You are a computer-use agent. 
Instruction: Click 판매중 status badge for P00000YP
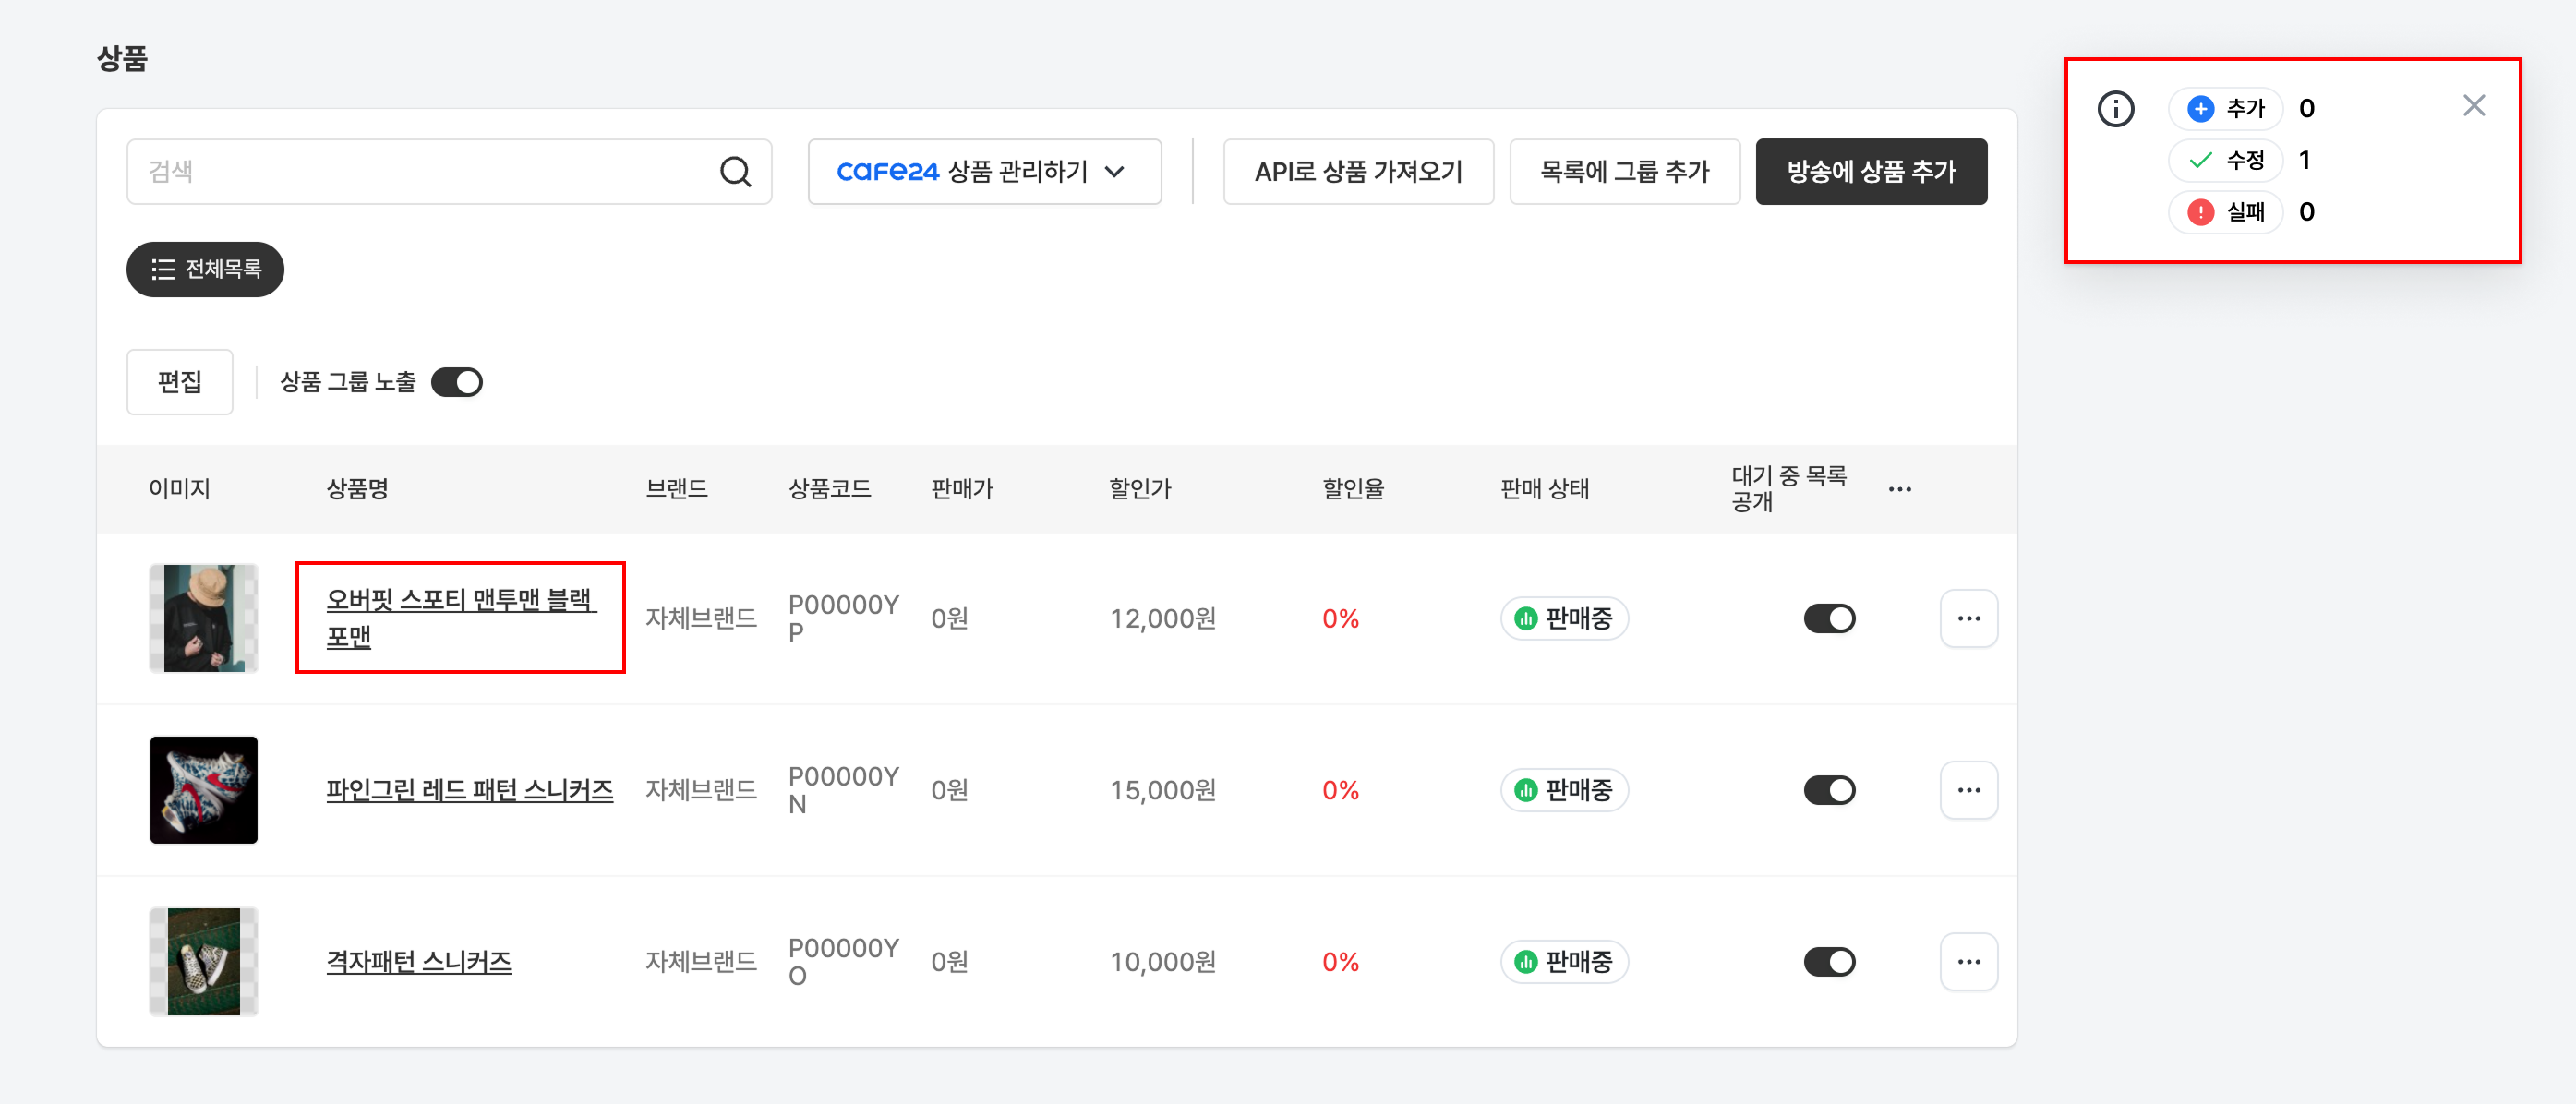pyautogui.click(x=1563, y=618)
